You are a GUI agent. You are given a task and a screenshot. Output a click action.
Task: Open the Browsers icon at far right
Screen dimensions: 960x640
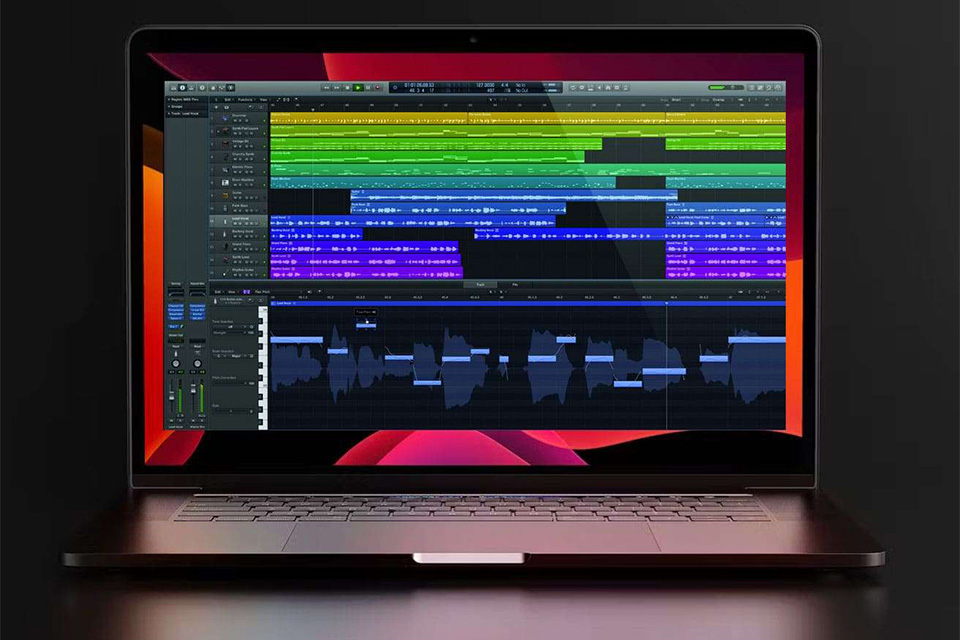point(778,88)
